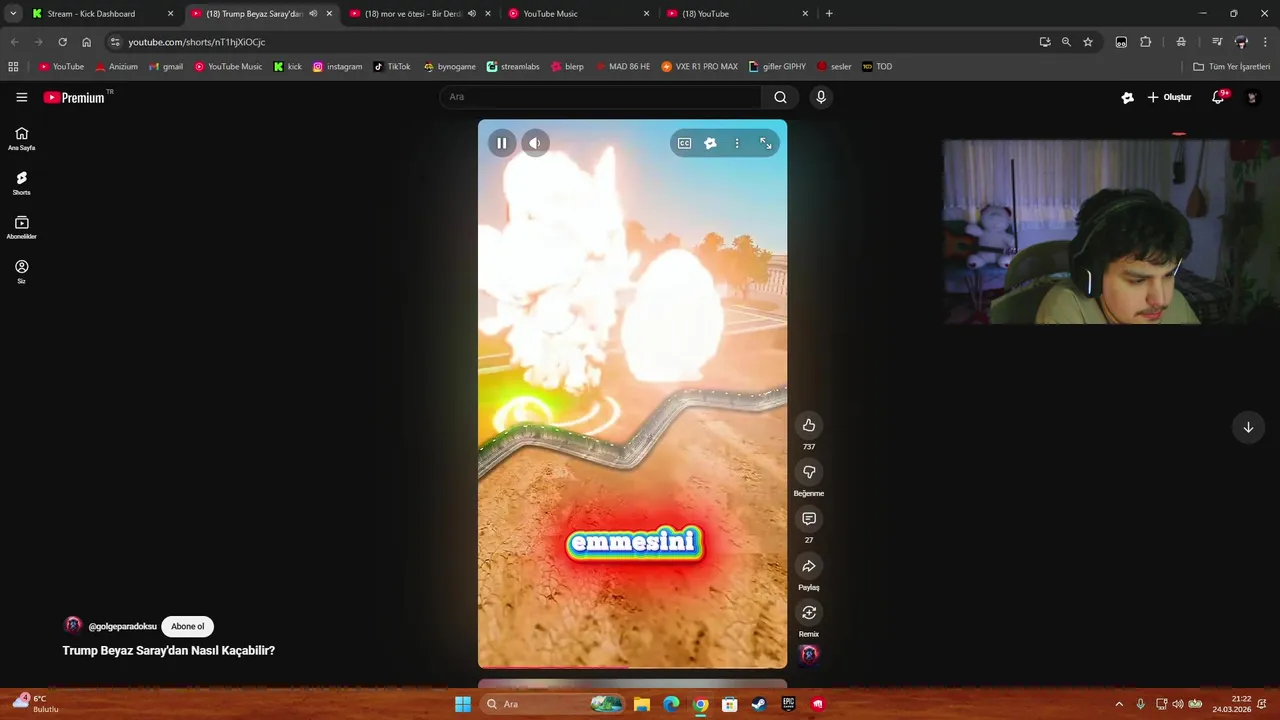Open the volume icon in system tray
Screen dimensions: 1280x720
coord(1177,704)
